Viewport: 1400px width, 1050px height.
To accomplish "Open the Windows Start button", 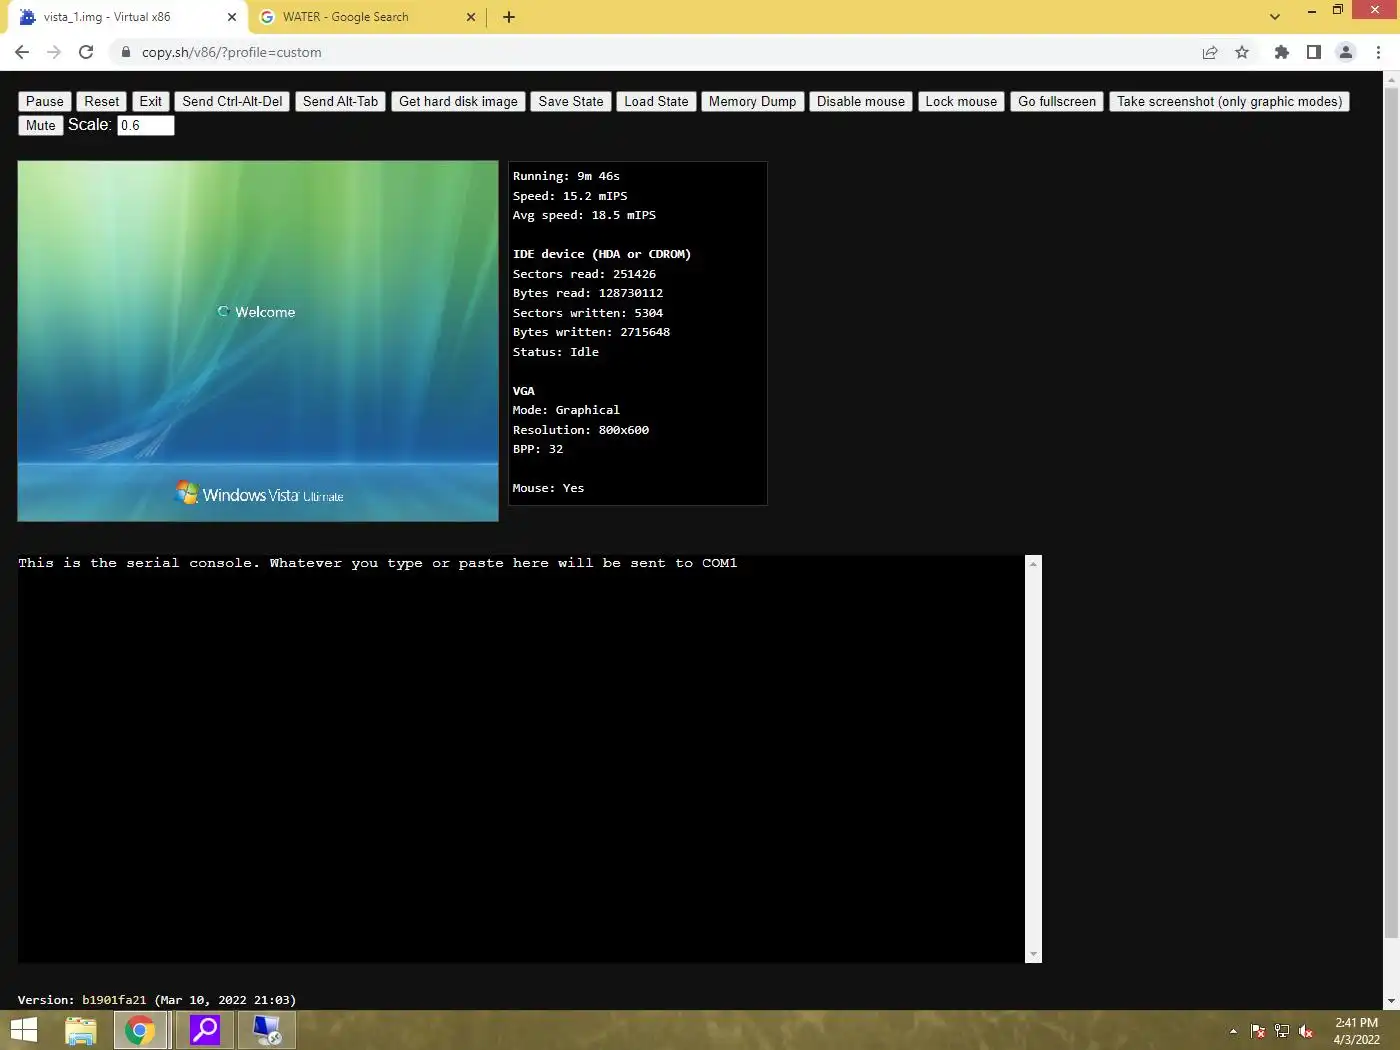I will tap(24, 1030).
